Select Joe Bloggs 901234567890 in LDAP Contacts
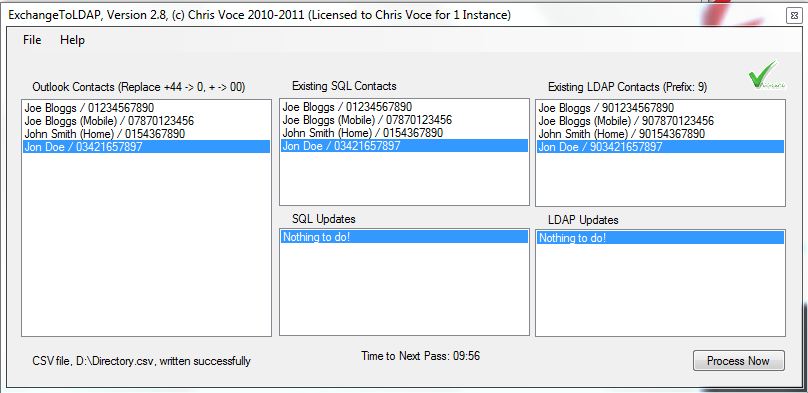This screenshot has width=808, height=393. pyautogui.click(x=660, y=108)
